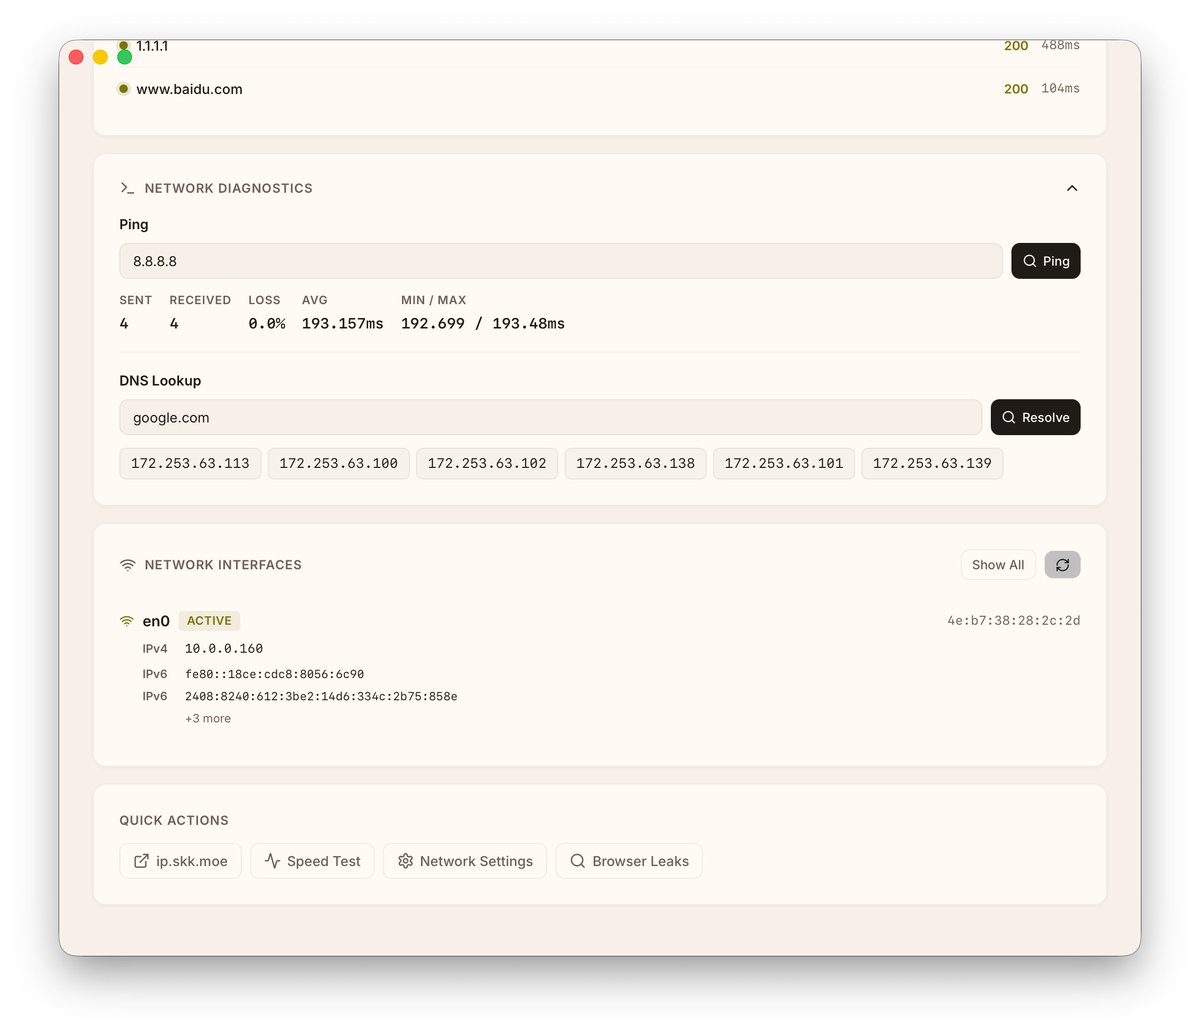The image size is (1200, 1034).
Task: Click the Wi-Fi icon beside Network Interfaces
Action: tap(127, 565)
